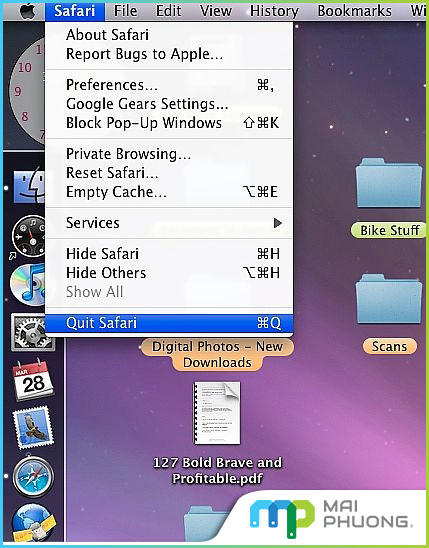Choose Hide Safari

[169, 254]
